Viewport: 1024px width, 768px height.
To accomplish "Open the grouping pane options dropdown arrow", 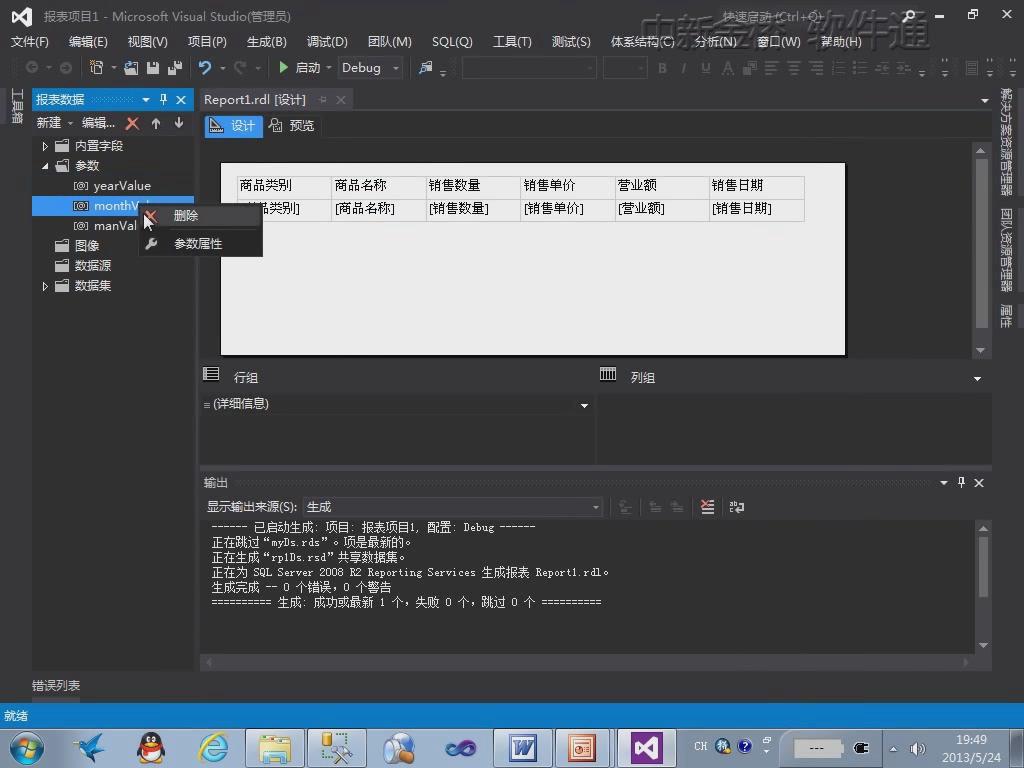I will (x=977, y=378).
